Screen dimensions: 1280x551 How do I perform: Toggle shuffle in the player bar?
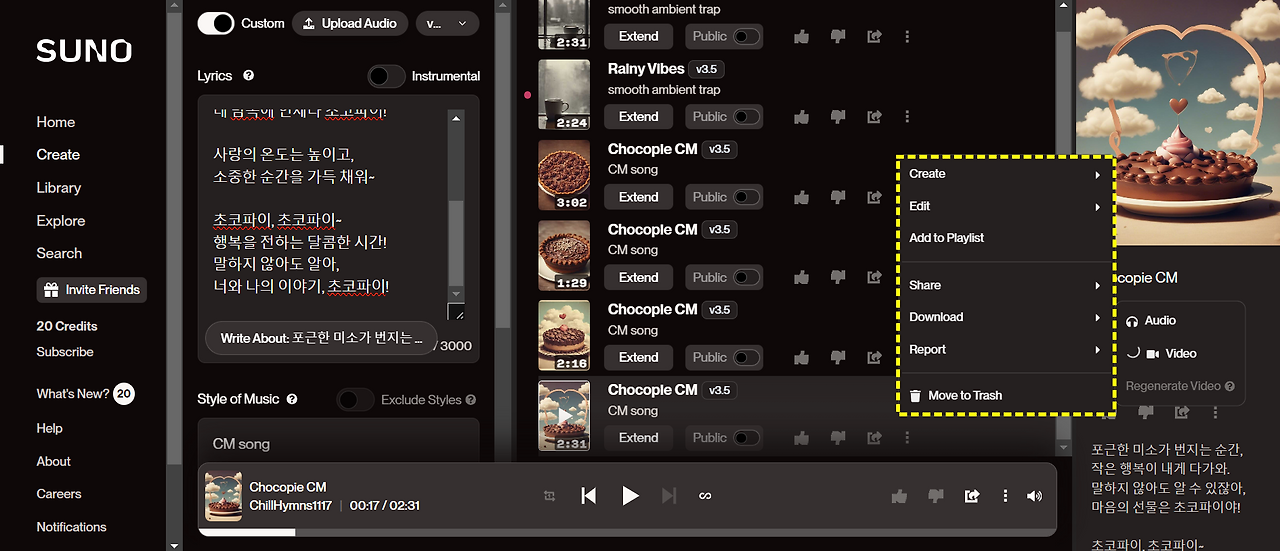pos(550,496)
